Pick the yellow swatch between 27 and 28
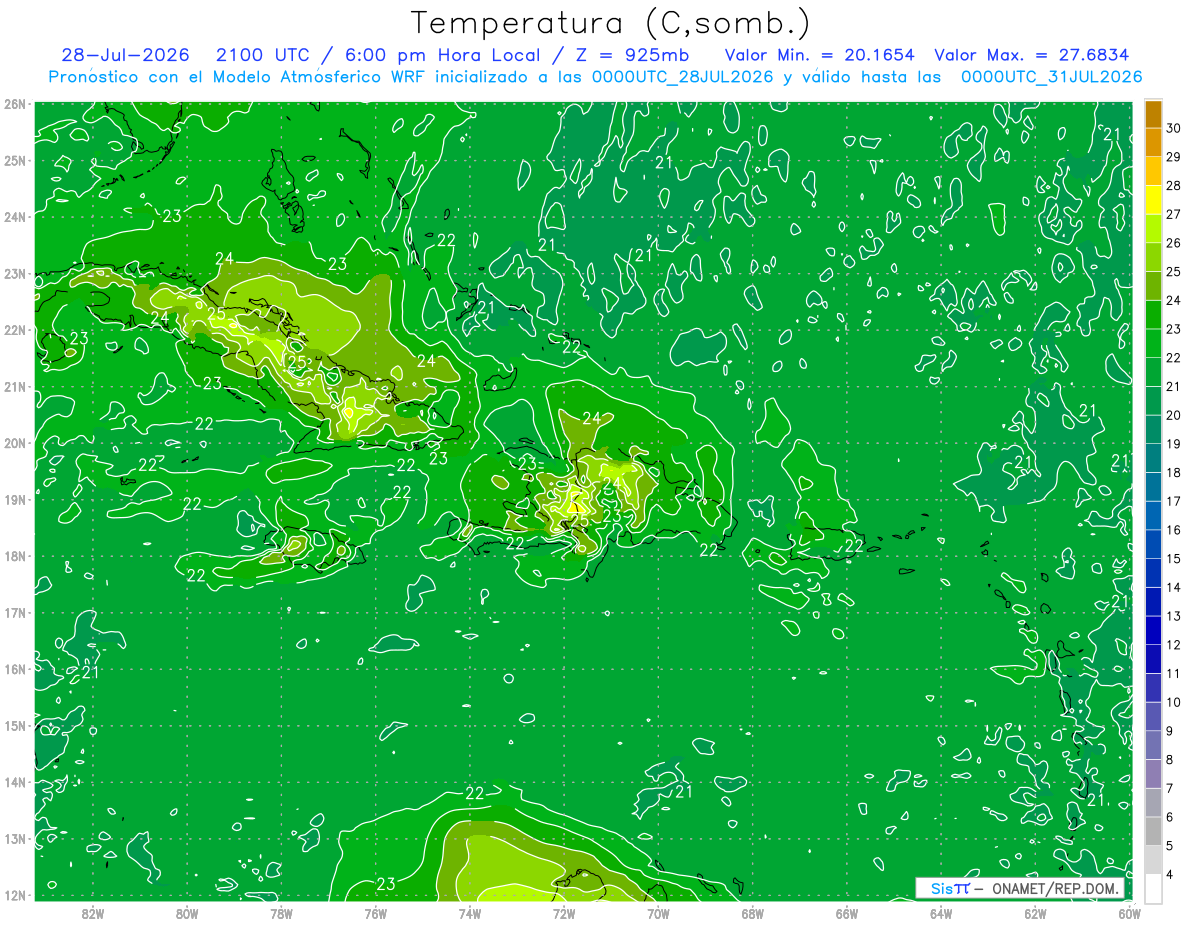The image size is (1200, 927). pyautogui.click(x=1153, y=200)
